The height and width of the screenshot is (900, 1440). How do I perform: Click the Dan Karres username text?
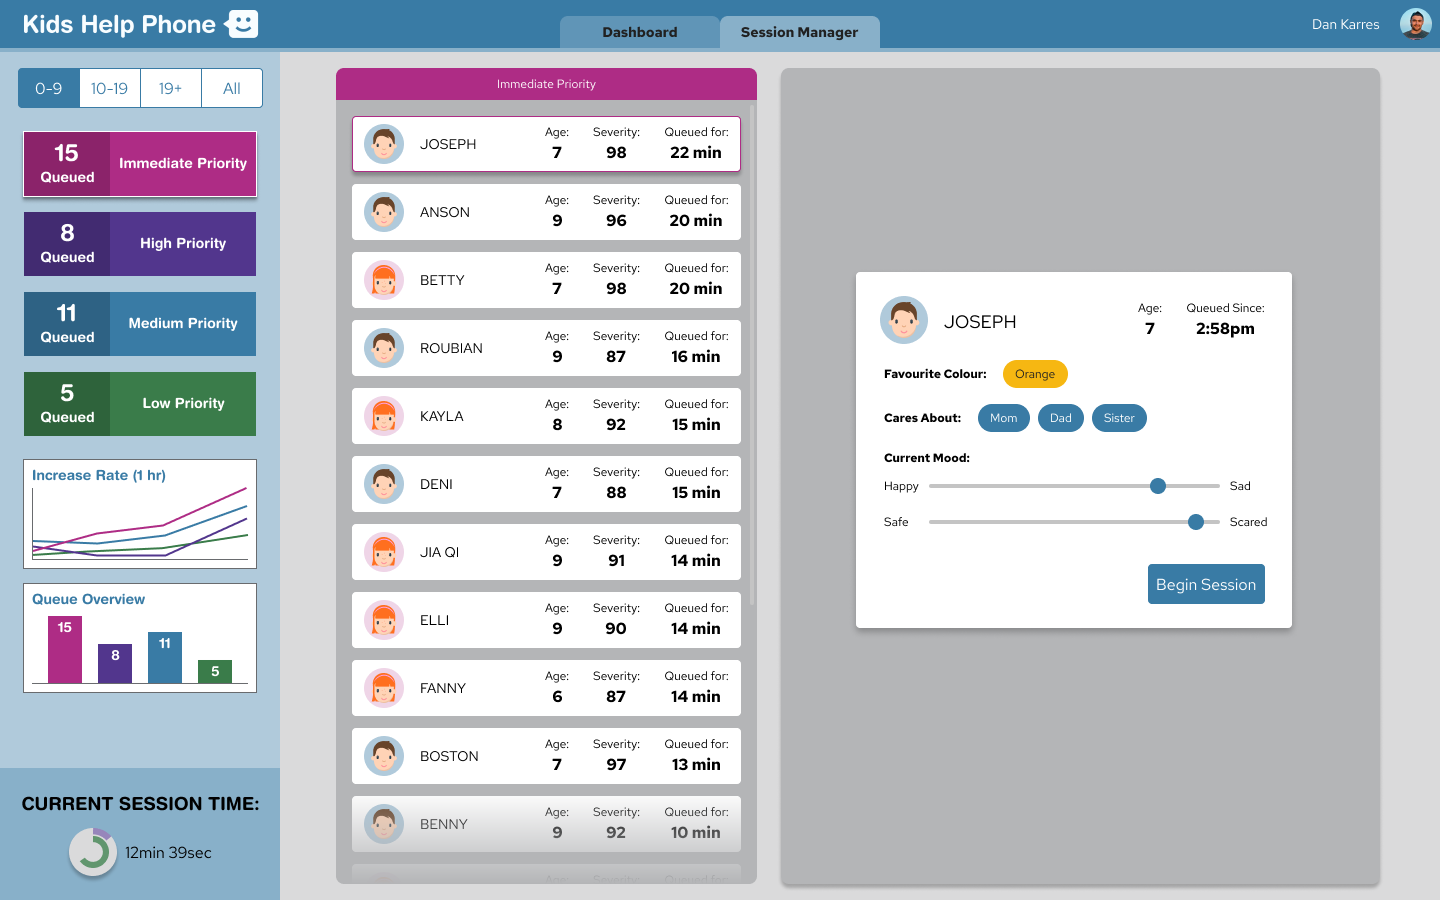coord(1345,24)
